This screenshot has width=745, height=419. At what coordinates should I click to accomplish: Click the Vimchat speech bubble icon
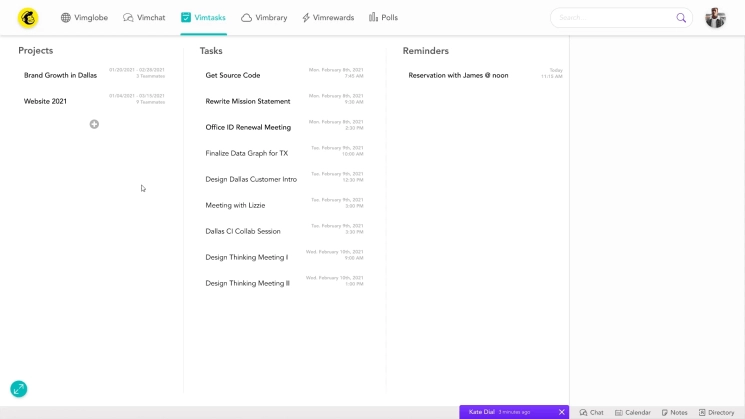(128, 18)
